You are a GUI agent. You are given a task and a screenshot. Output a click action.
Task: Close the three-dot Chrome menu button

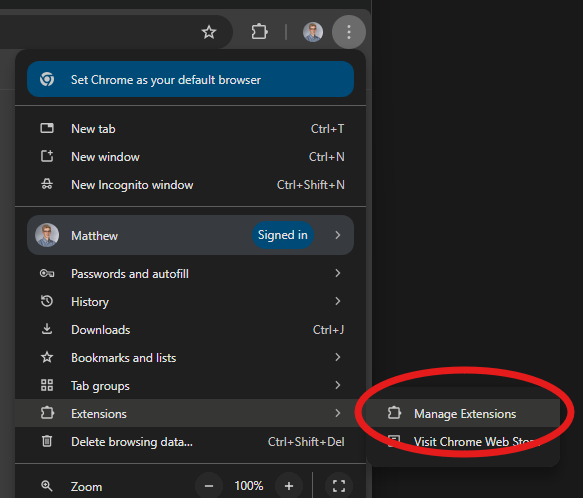pos(349,32)
